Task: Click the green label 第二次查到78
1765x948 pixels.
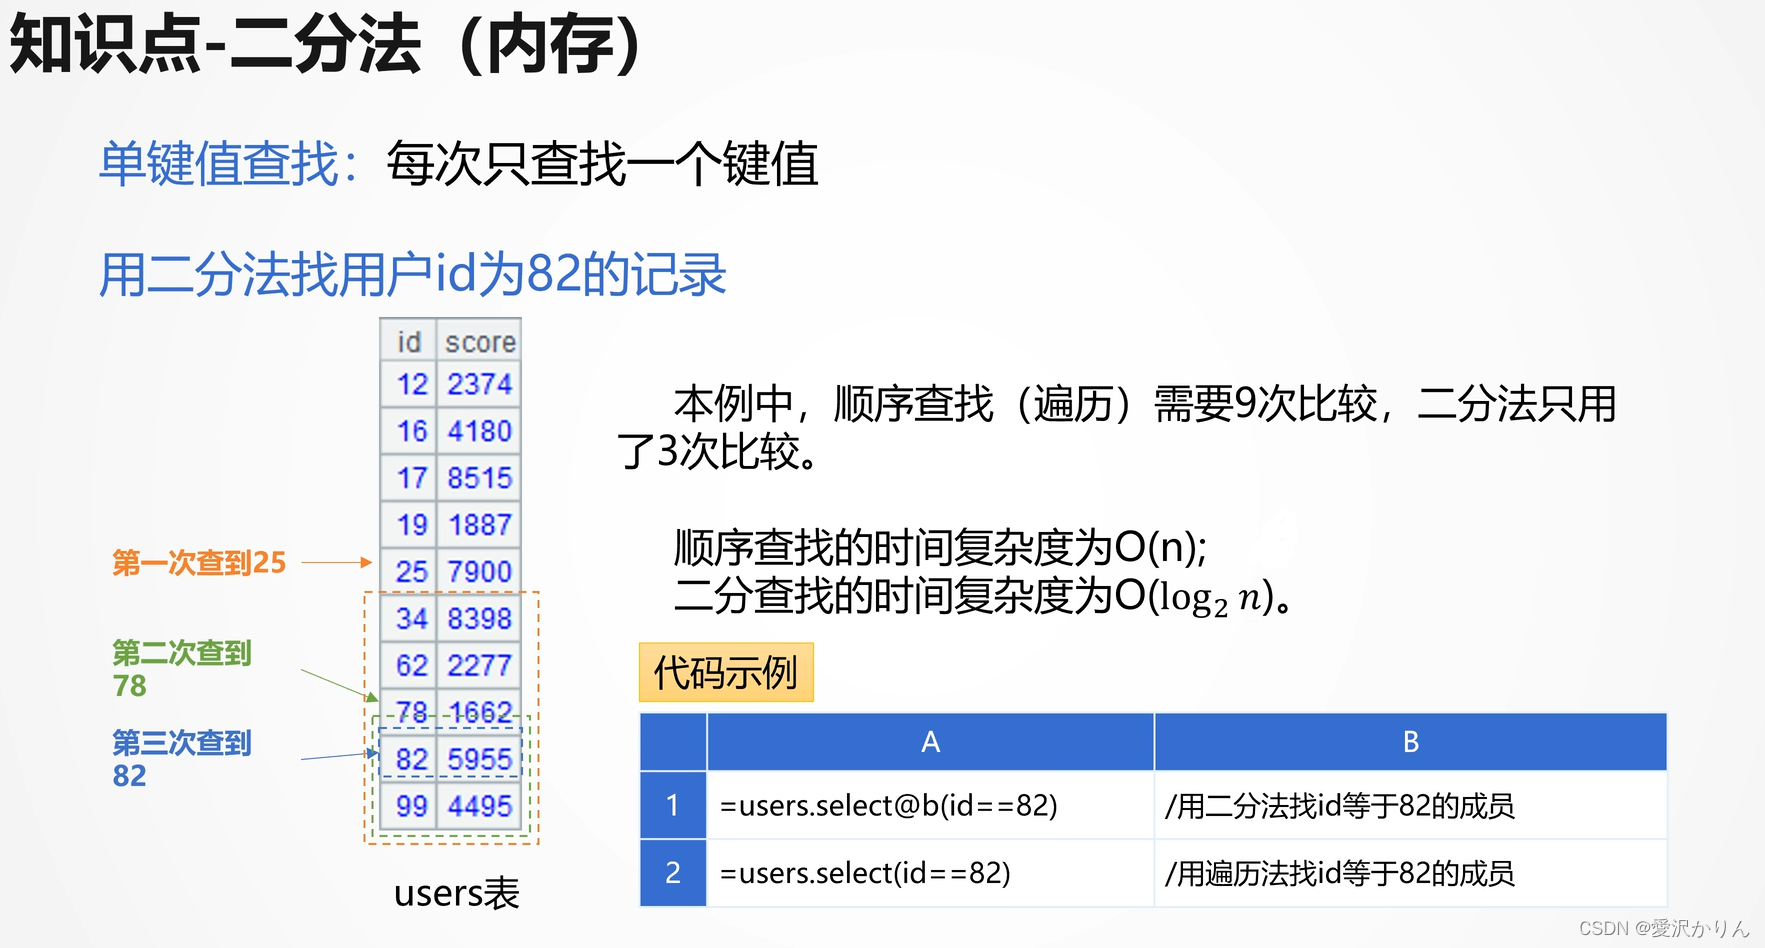Action: 180,669
